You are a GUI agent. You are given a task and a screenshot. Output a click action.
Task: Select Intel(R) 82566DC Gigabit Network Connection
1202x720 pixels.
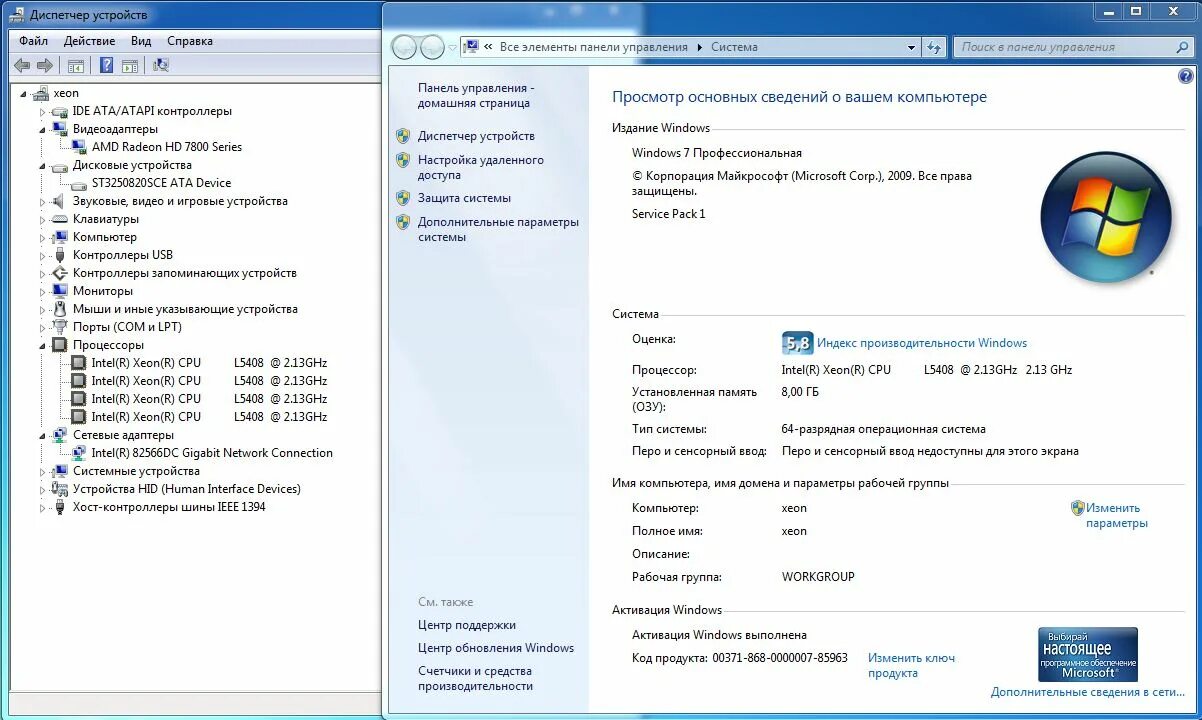click(212, 453)
